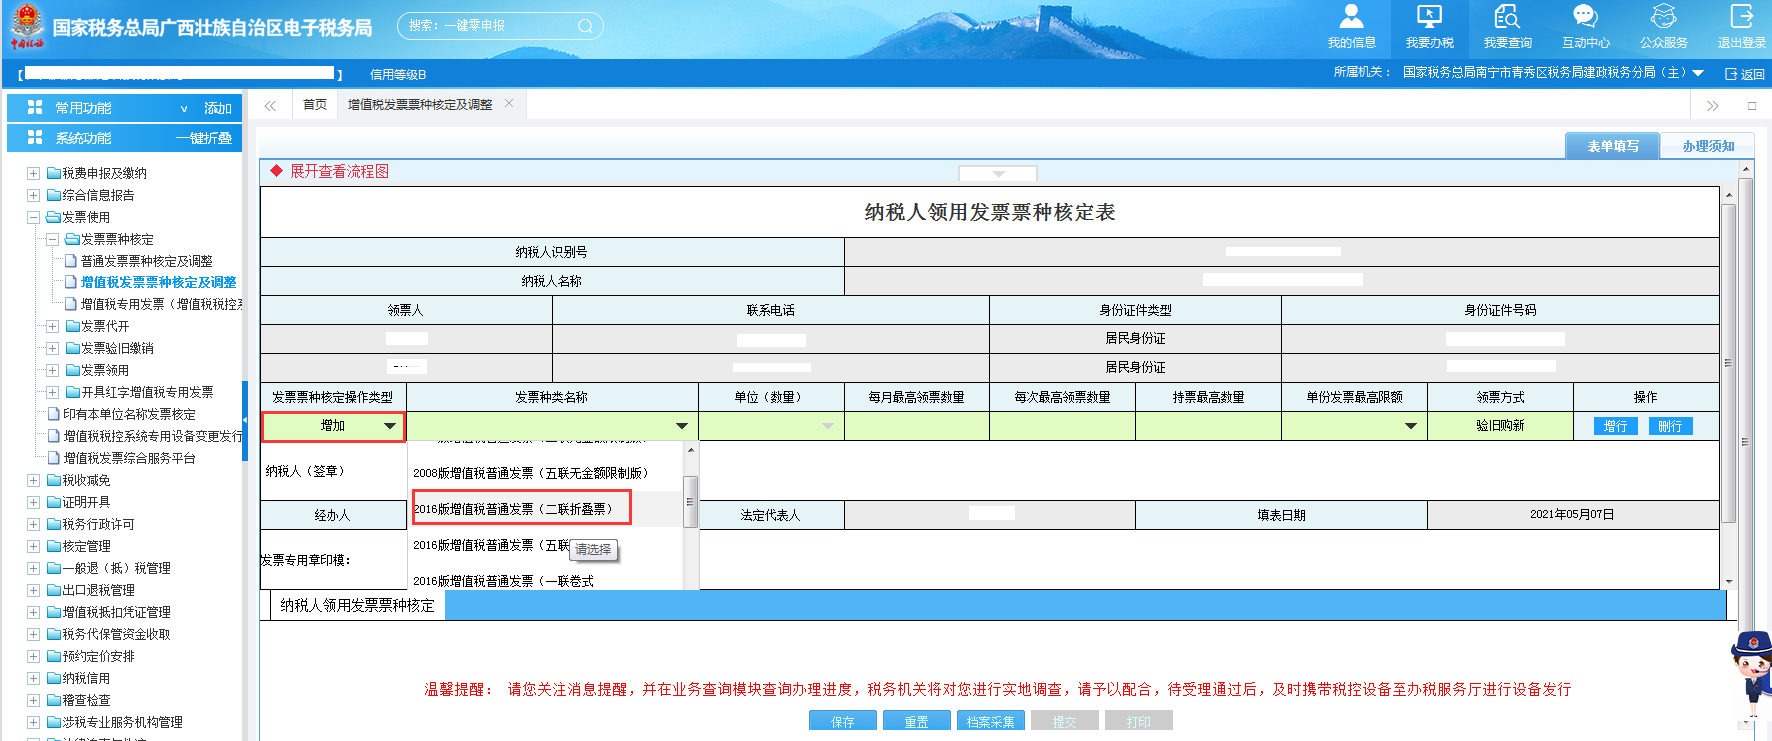
Task: Expand the 税费申报及缴纳 tree node
Action: point(33,174)
